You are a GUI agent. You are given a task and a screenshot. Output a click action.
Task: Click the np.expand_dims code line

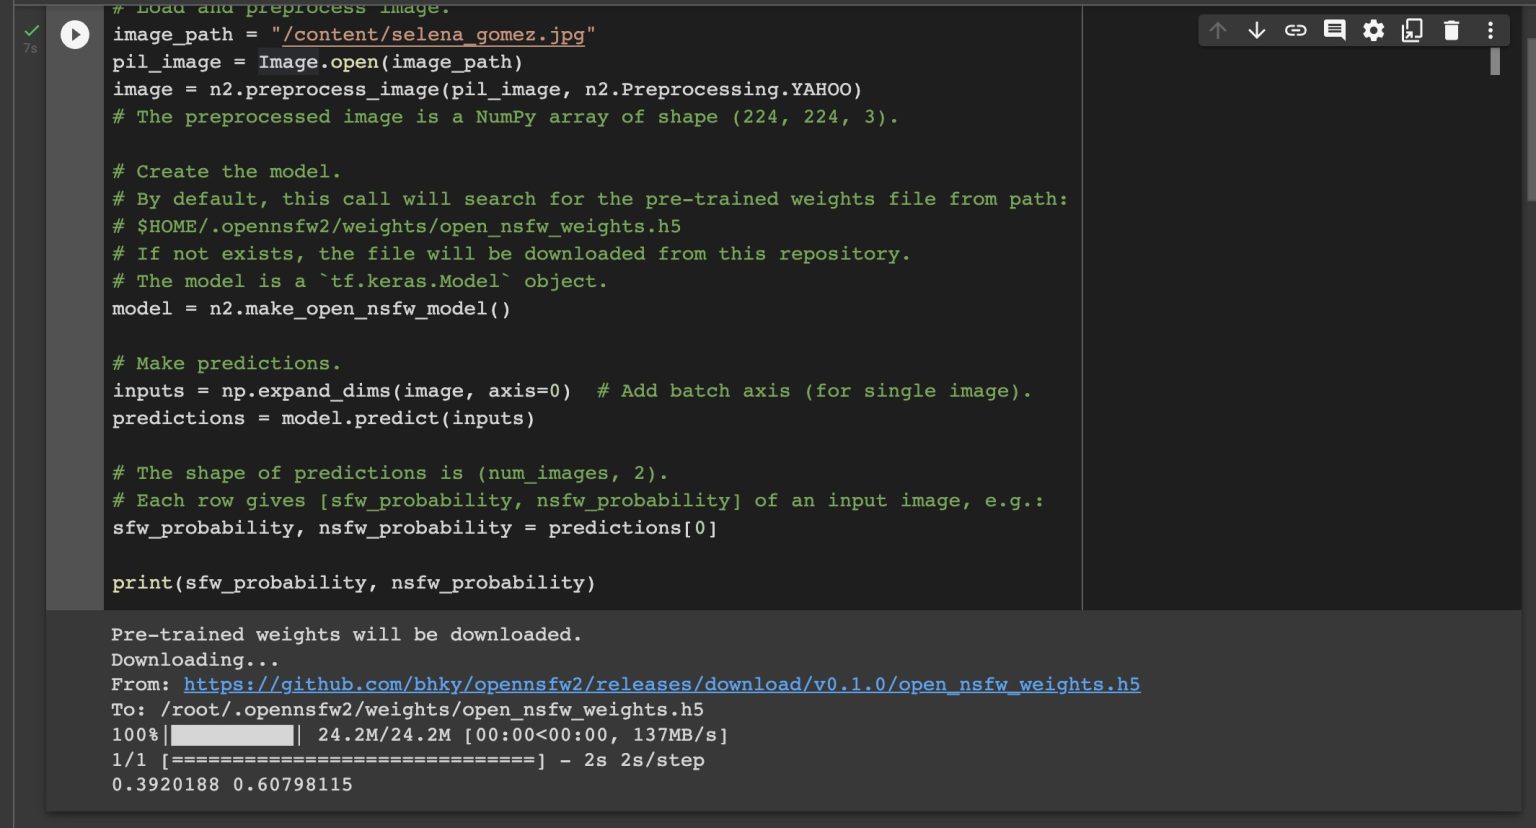coord(341,391)
